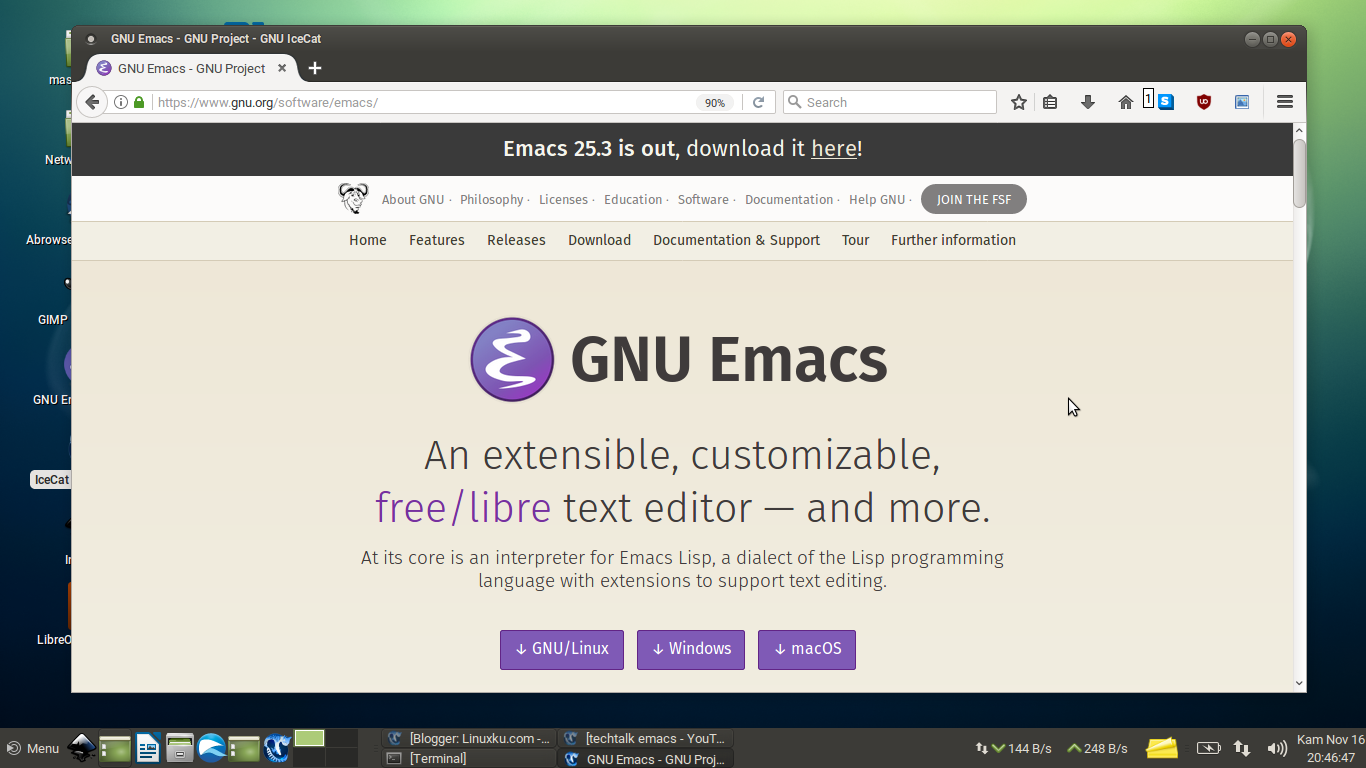The width and height of the screenshot is (1366, 768).
Task: Go back with the browser back arrow
Action: click(x=92, y=102)
